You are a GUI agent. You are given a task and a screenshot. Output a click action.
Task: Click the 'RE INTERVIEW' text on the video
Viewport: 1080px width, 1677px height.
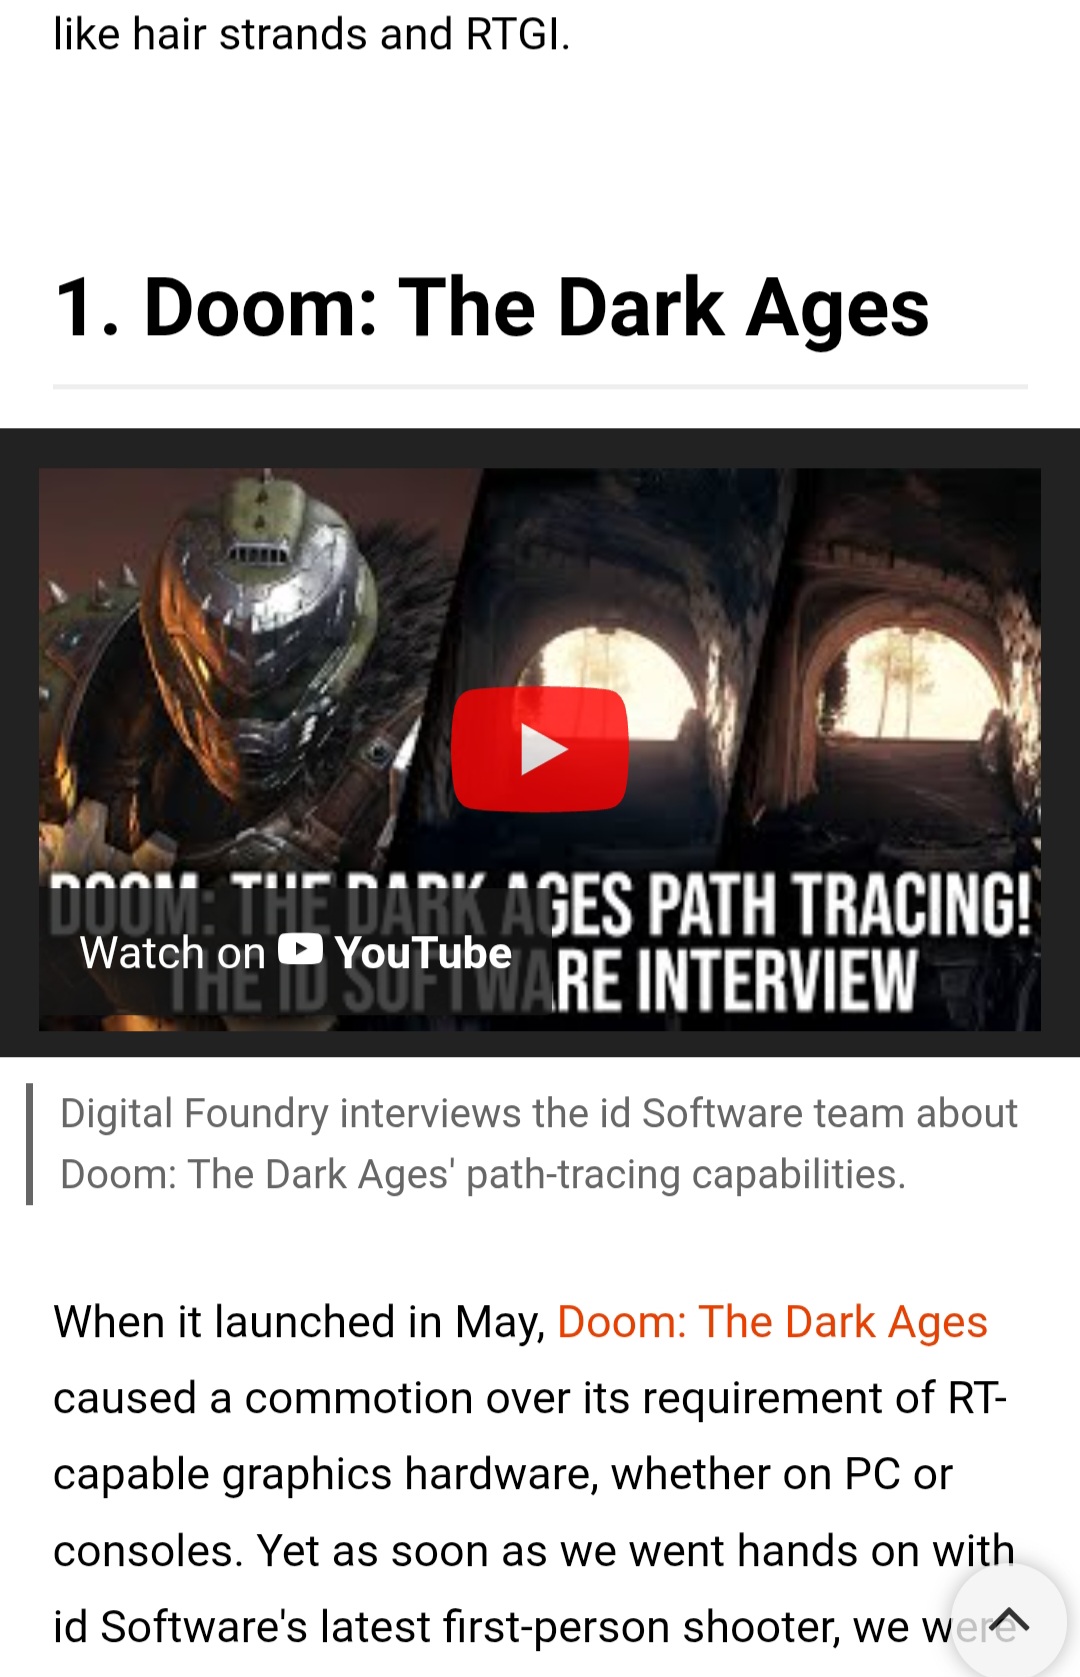point(735,981)
